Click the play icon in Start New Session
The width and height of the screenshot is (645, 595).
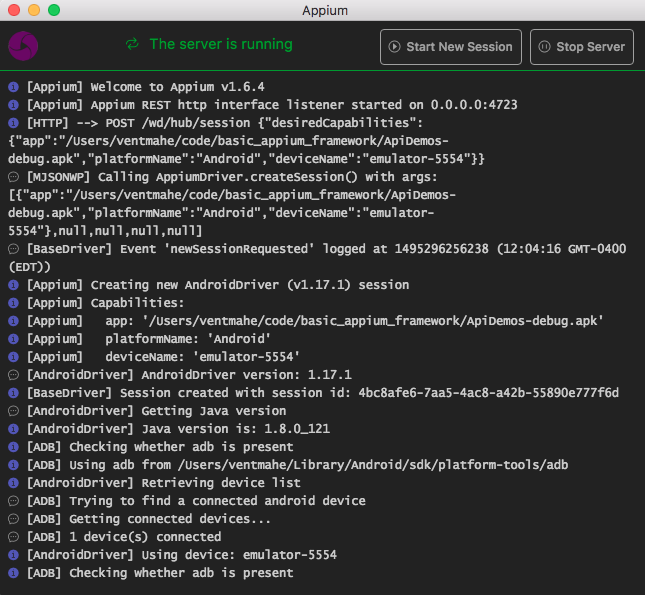[x=394, y=47]
